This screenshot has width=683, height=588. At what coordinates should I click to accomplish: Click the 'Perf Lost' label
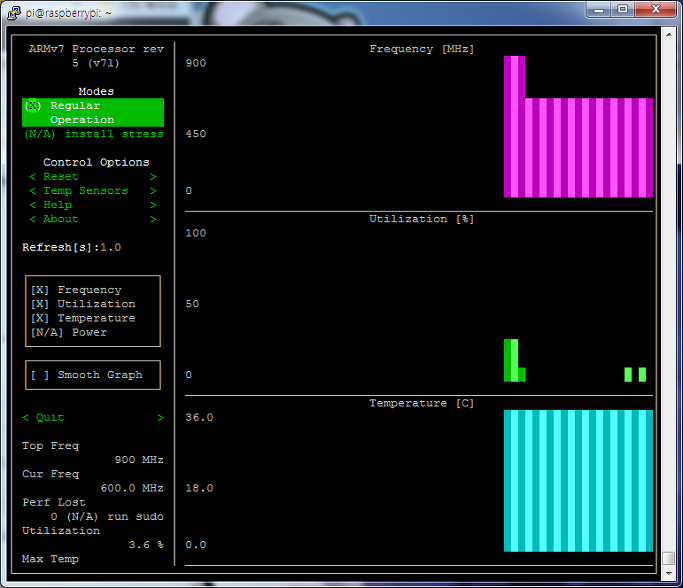coord(54,502)
